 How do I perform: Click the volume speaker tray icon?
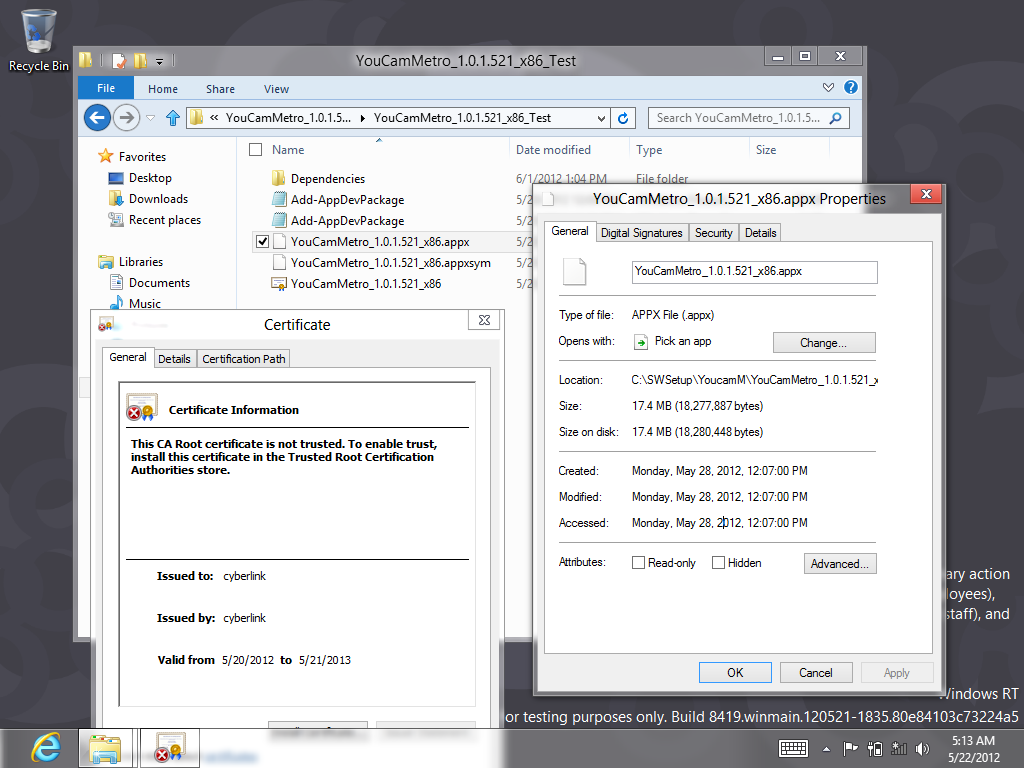tap(921, 748)
